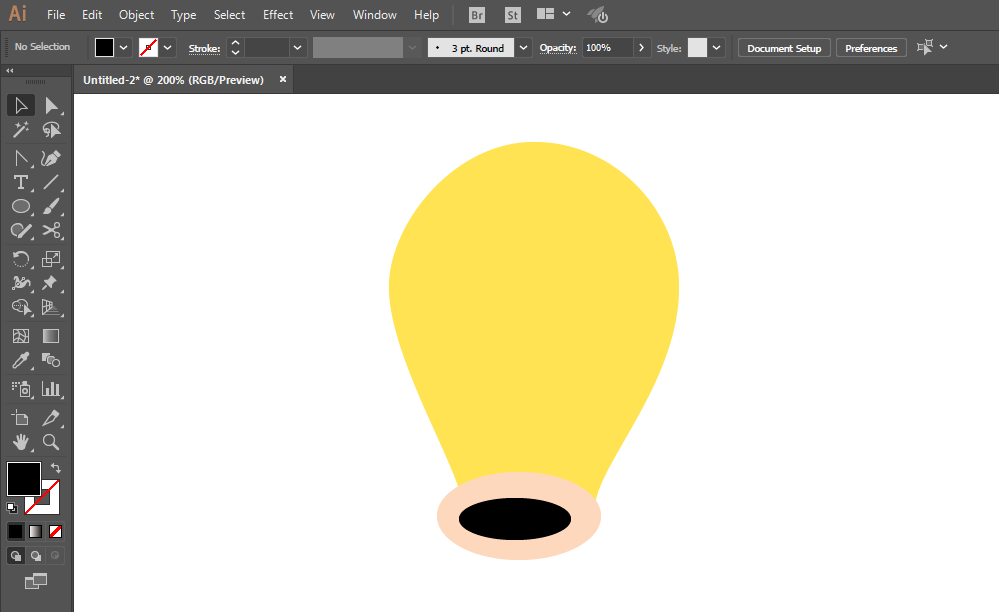
Task: Select the Slice tool
Action: [51, 418]
